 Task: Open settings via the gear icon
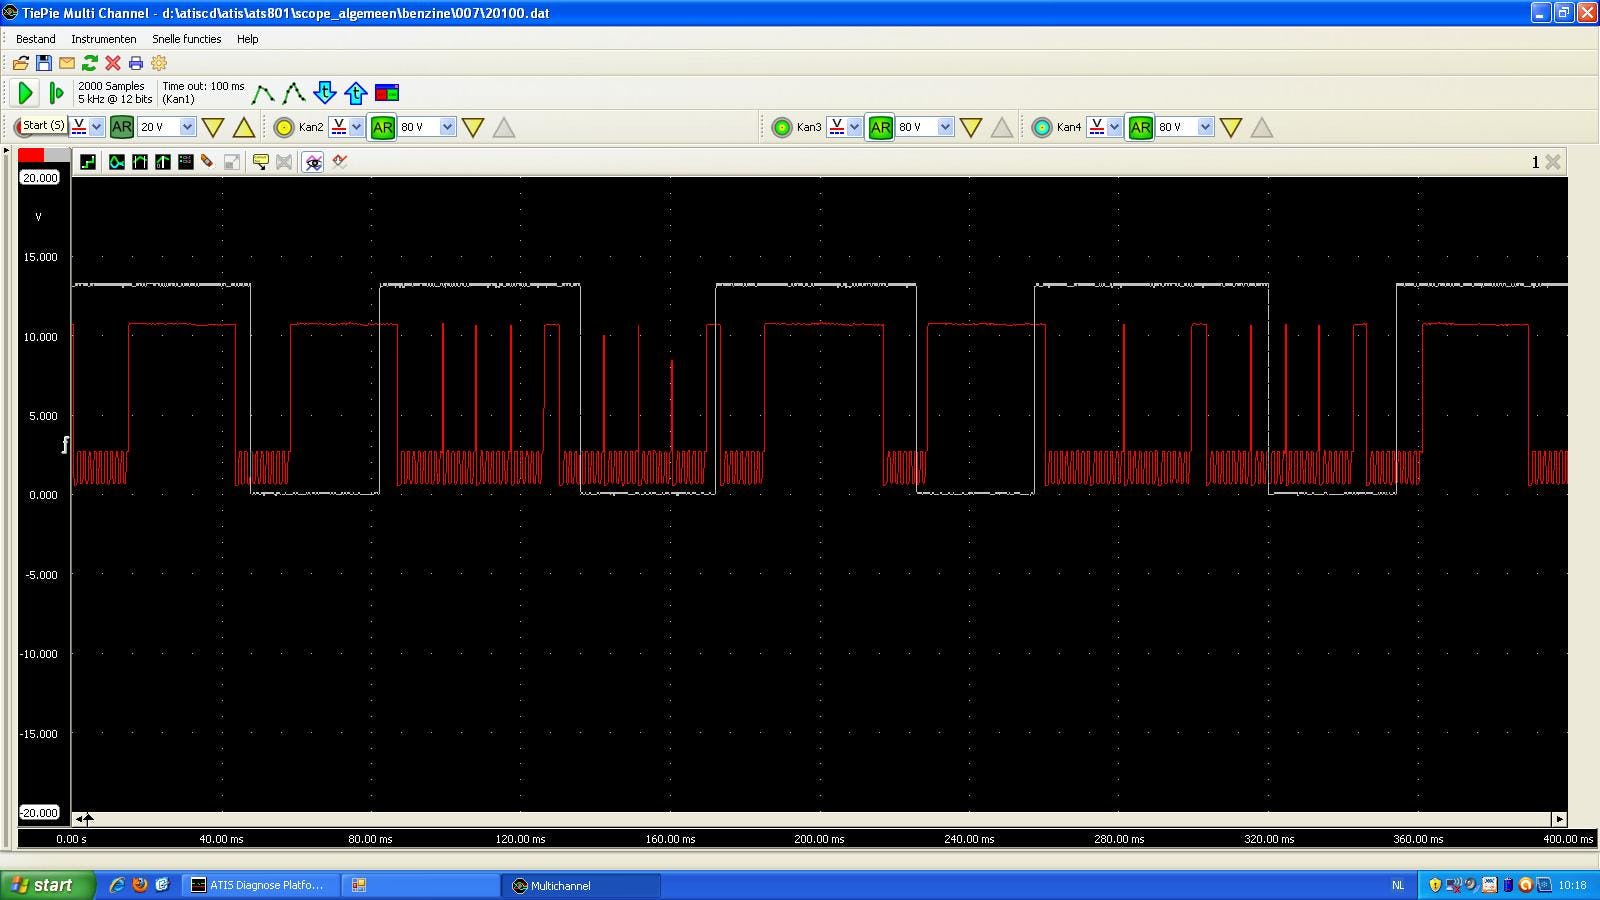click(x=159, y=63)
